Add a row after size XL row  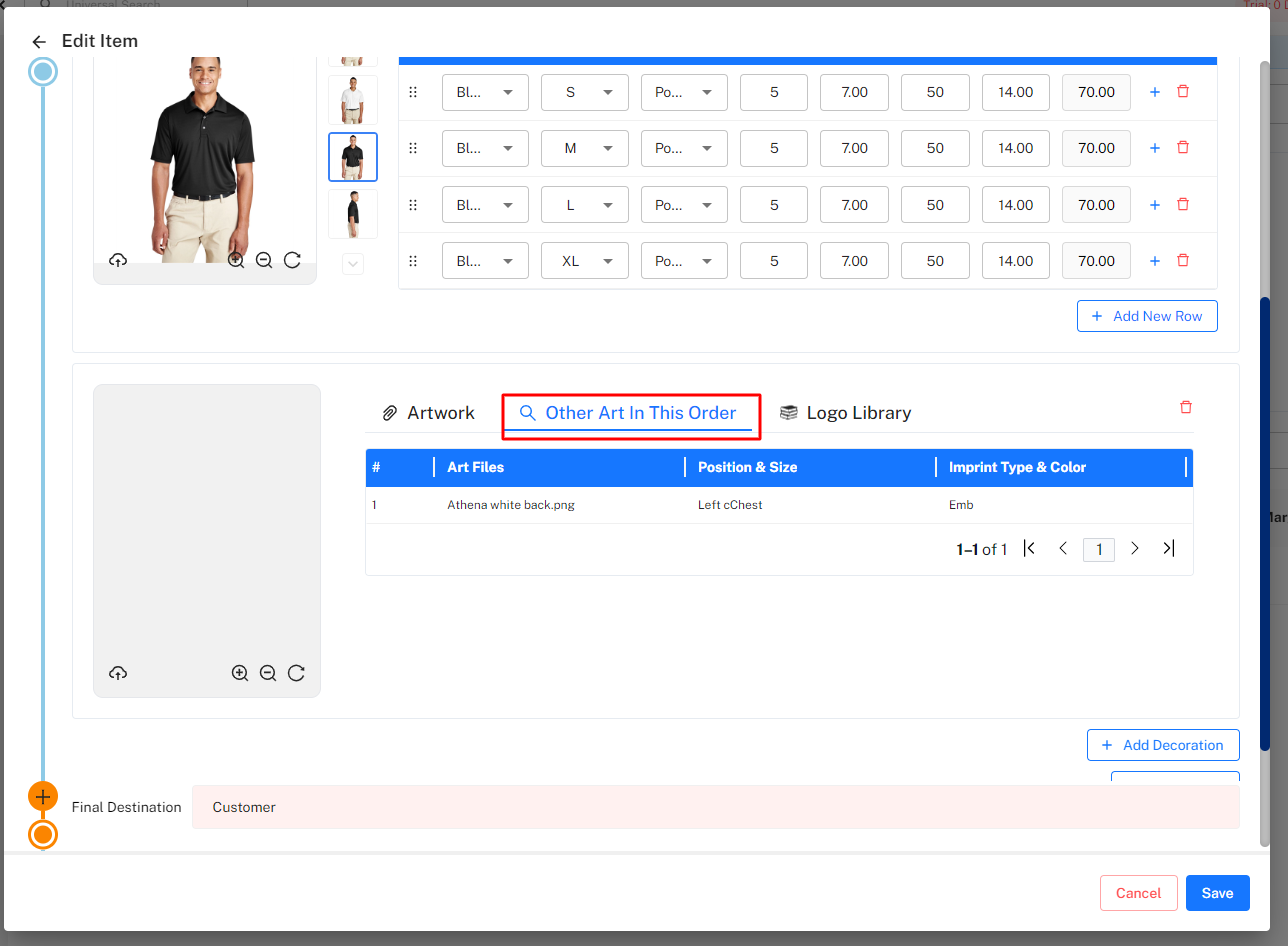pos(1155,261)
